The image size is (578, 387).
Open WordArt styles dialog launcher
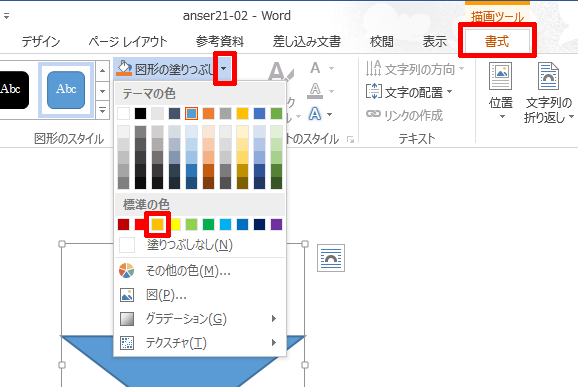350,139
